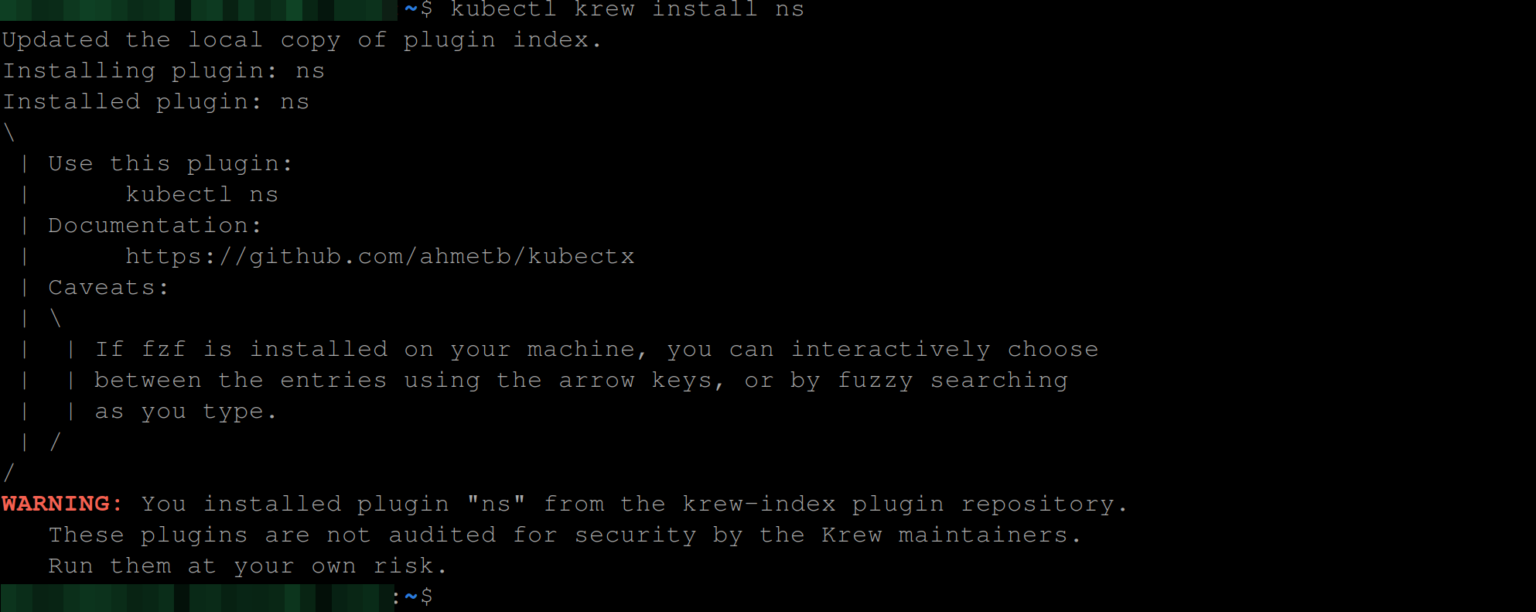Click the "Documentation:" heading
1536x612 pixels.
155,225
